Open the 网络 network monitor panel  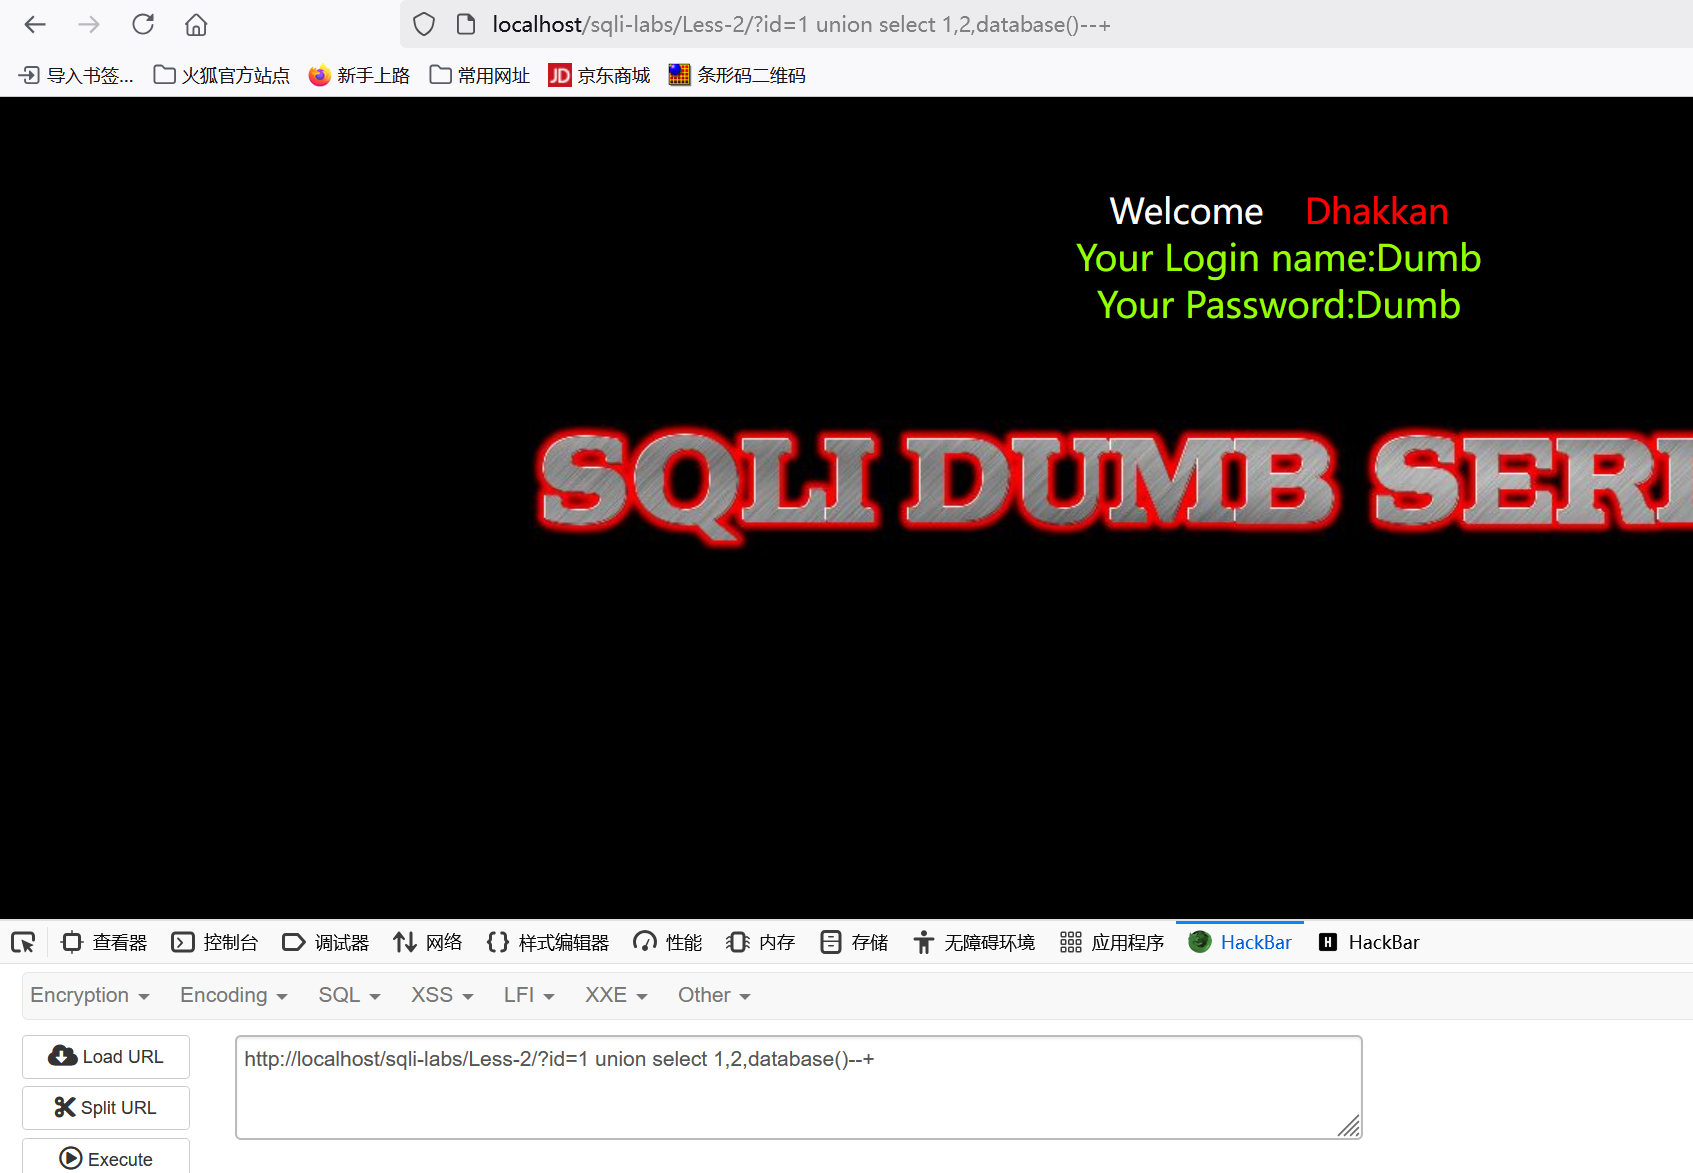(427, 941)
